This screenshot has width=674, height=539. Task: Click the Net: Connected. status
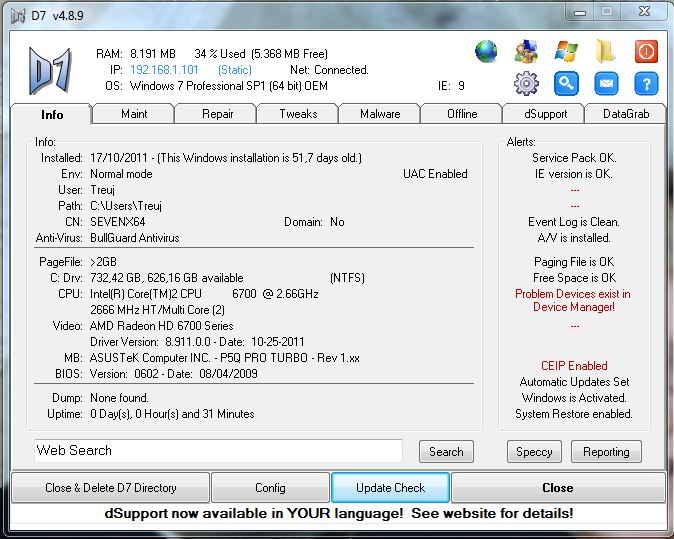point(329,70)
